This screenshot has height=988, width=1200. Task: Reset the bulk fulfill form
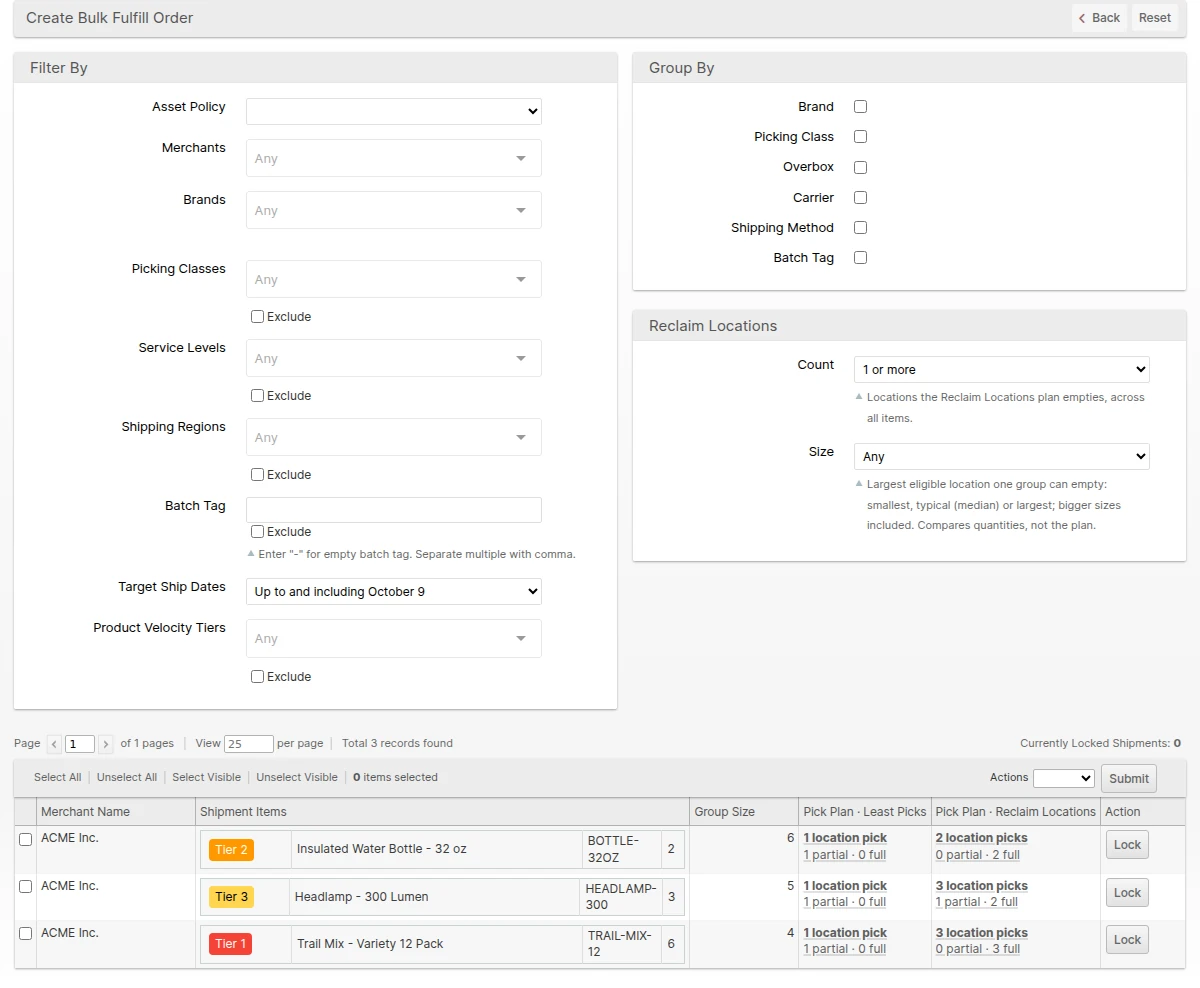coord(1155,18)
